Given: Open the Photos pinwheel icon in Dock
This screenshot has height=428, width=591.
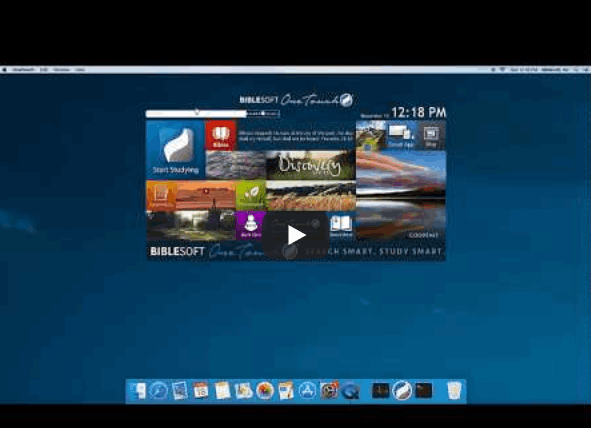Looking at the screenshot, I should coord(265,391).
